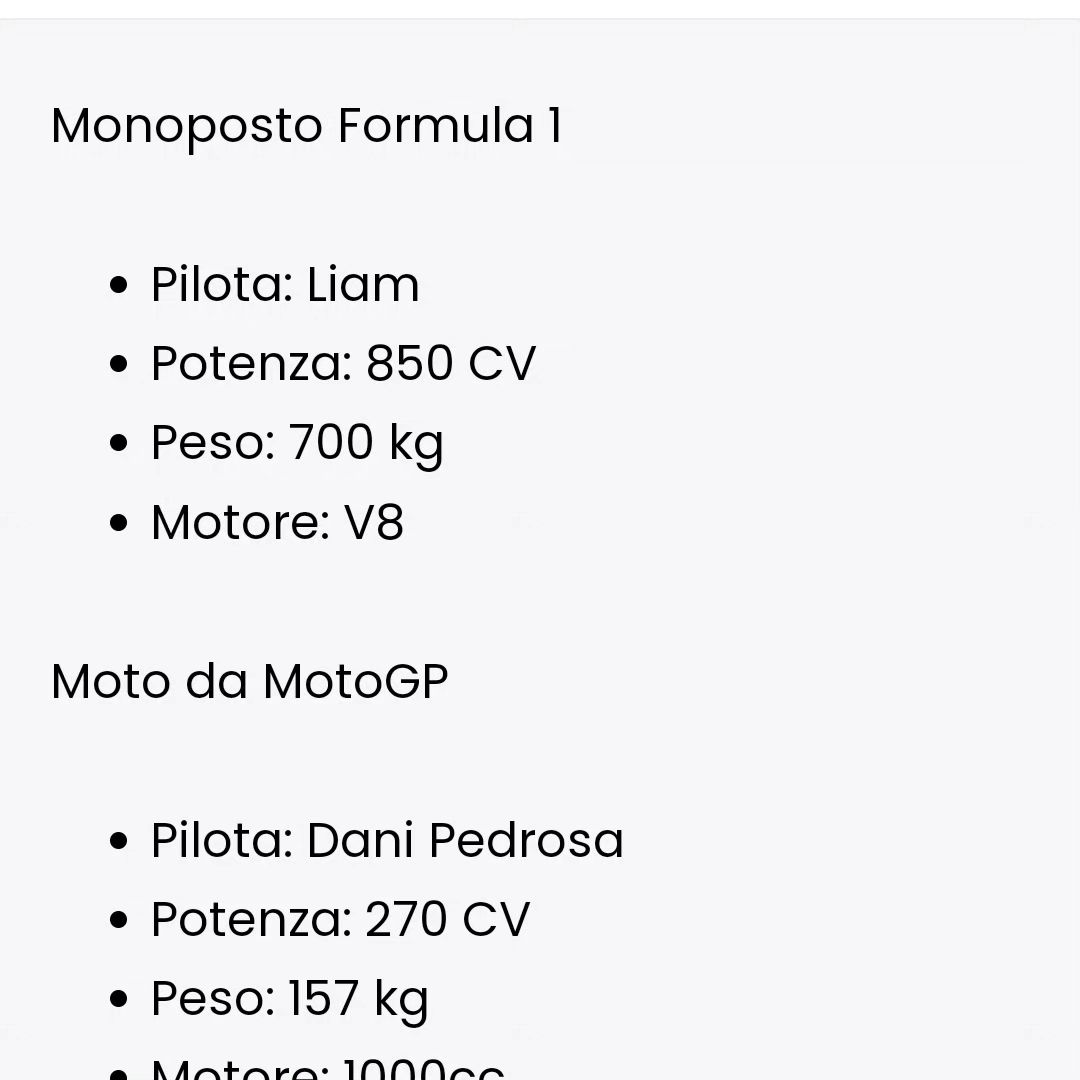The height and width of the screenshot is (1080, 1080).
Task: Select the Peso: 157 kg item
Action: click(x=289, y=999)
